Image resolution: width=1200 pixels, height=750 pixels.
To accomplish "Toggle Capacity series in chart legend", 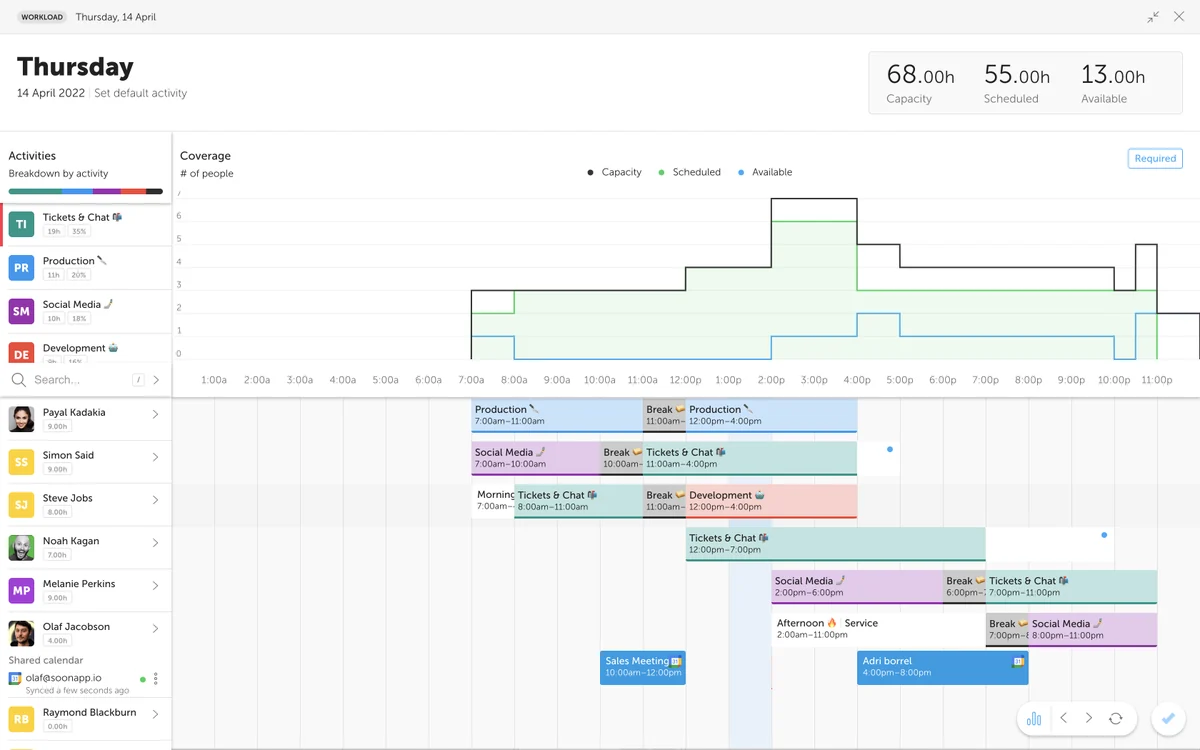I will (x=614, y=172).
